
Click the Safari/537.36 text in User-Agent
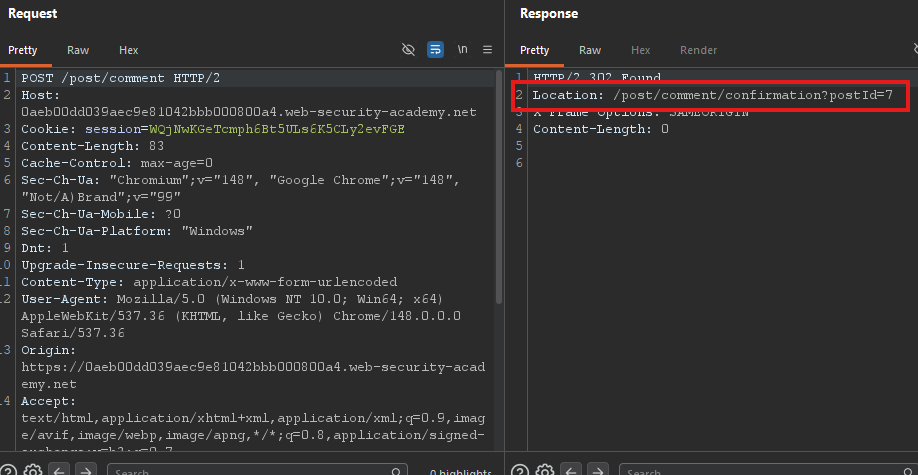point(73,333)
